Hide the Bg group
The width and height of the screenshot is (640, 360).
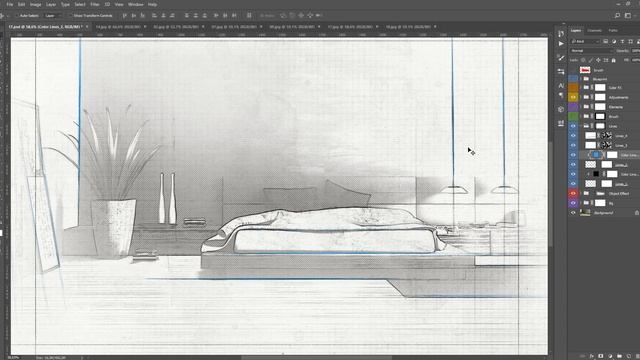[573, 203]
